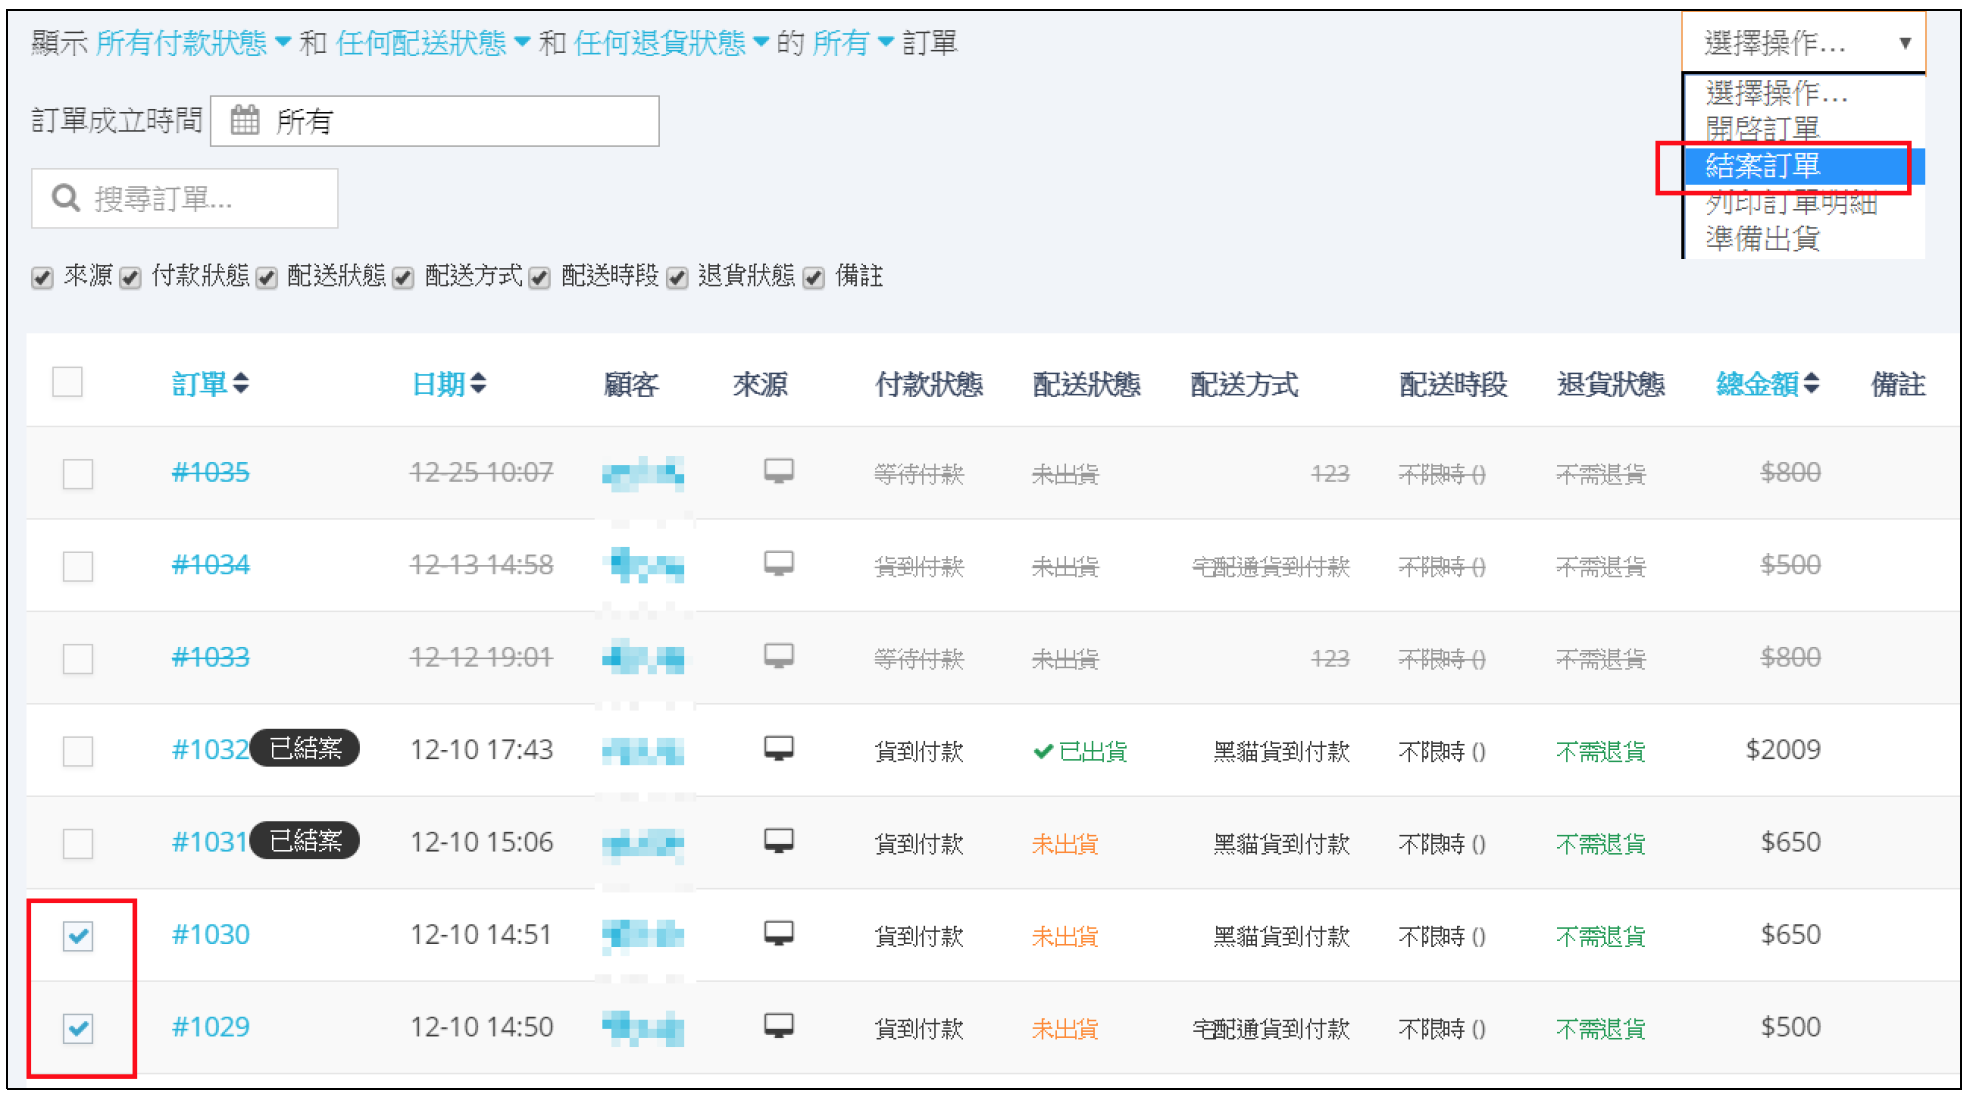The image size is (1972, 1102).
Task: Open order #1030 link
Action: (x=210, y=935)
